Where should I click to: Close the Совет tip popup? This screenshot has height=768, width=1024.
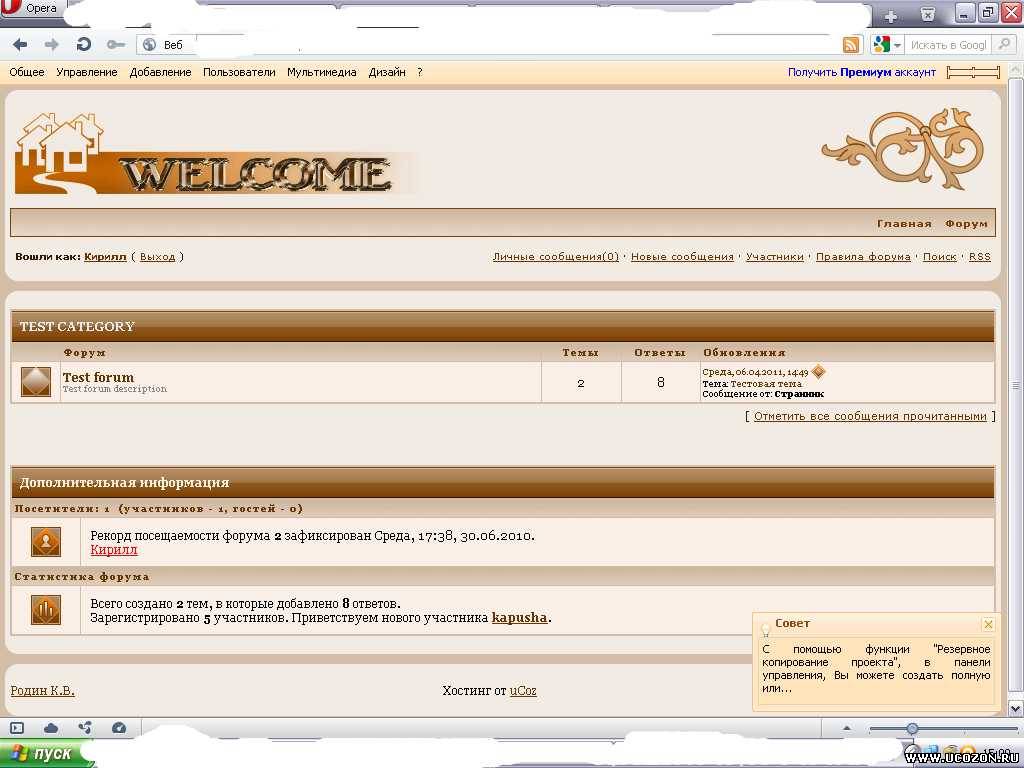(989, 624)
